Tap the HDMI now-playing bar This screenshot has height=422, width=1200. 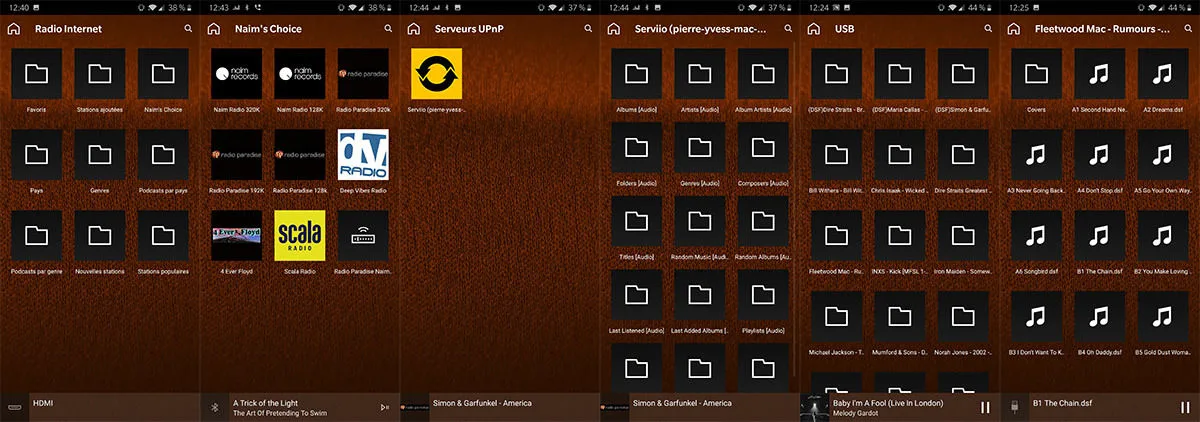click(100, 406)
